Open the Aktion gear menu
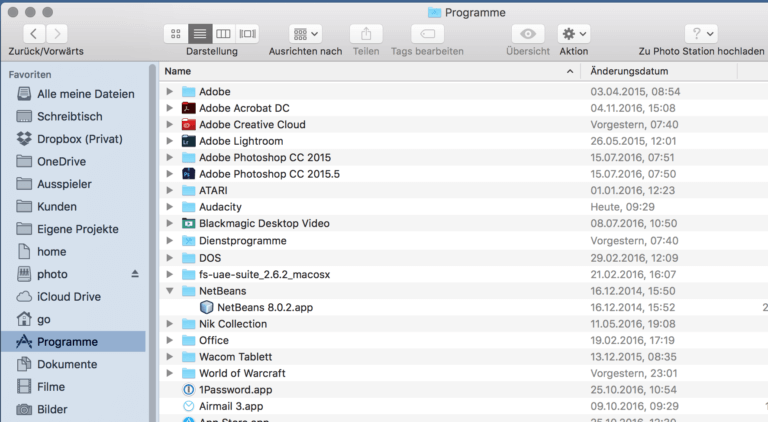Viewport: 768px width, 422px height. [x=573, y=34]
